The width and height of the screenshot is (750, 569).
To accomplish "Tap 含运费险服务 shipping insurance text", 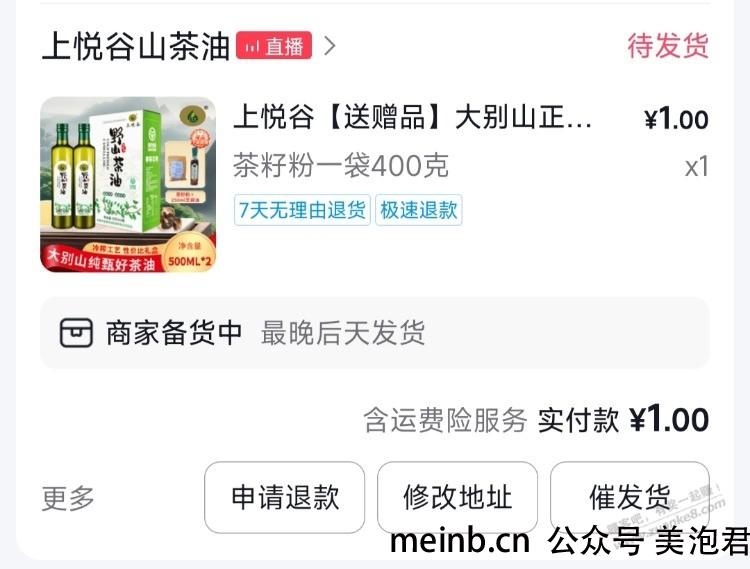I will (445, 420).
